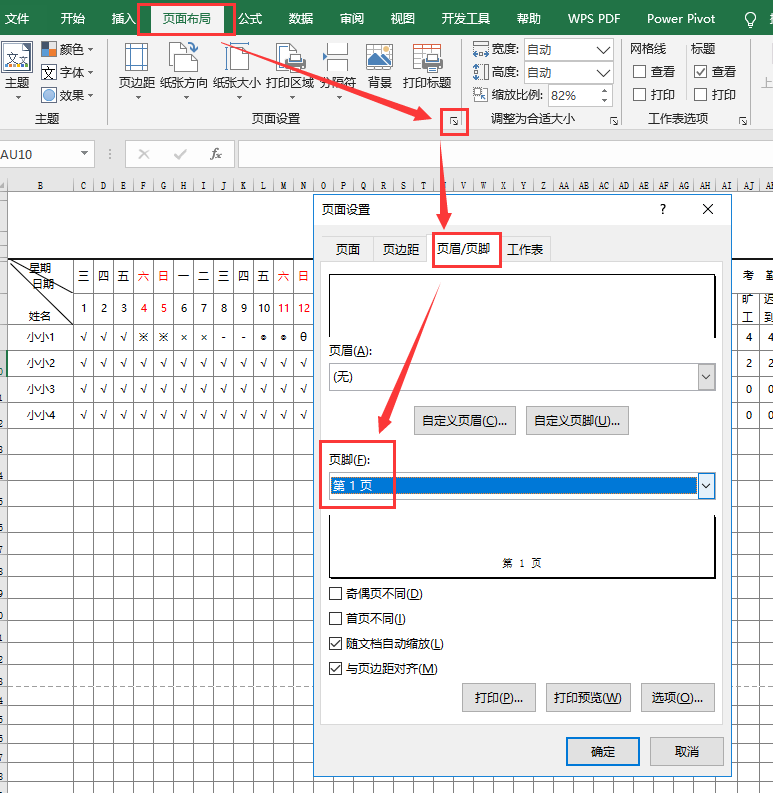Click the Background (背景) icon
This screenshot has height=793, width=773.
pos(379,57)
